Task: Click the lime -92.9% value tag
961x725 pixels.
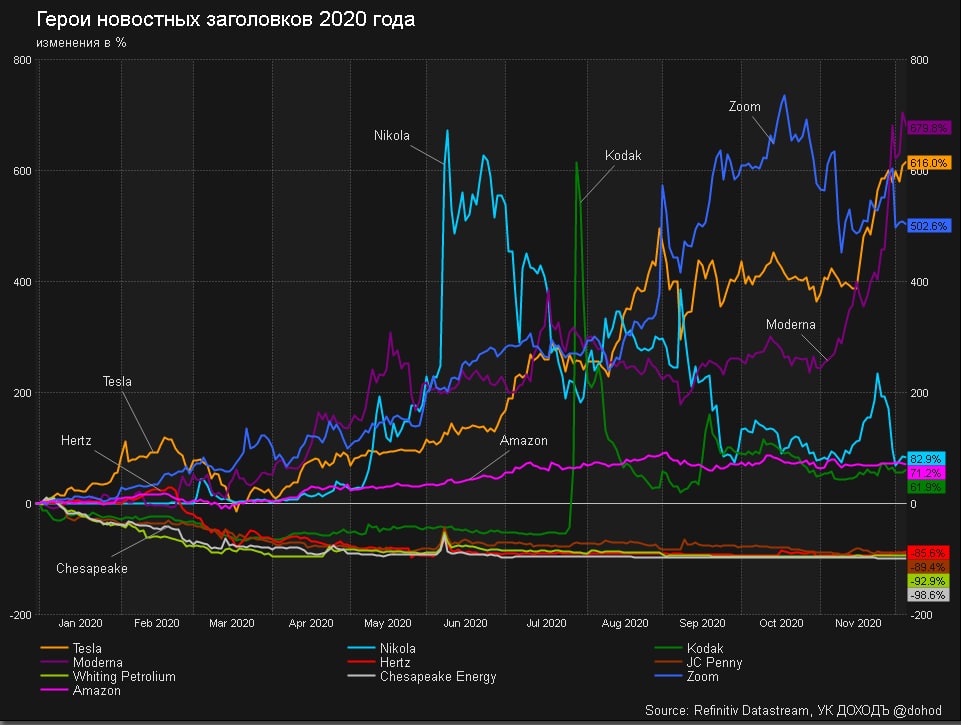Action: coord(929,581)
